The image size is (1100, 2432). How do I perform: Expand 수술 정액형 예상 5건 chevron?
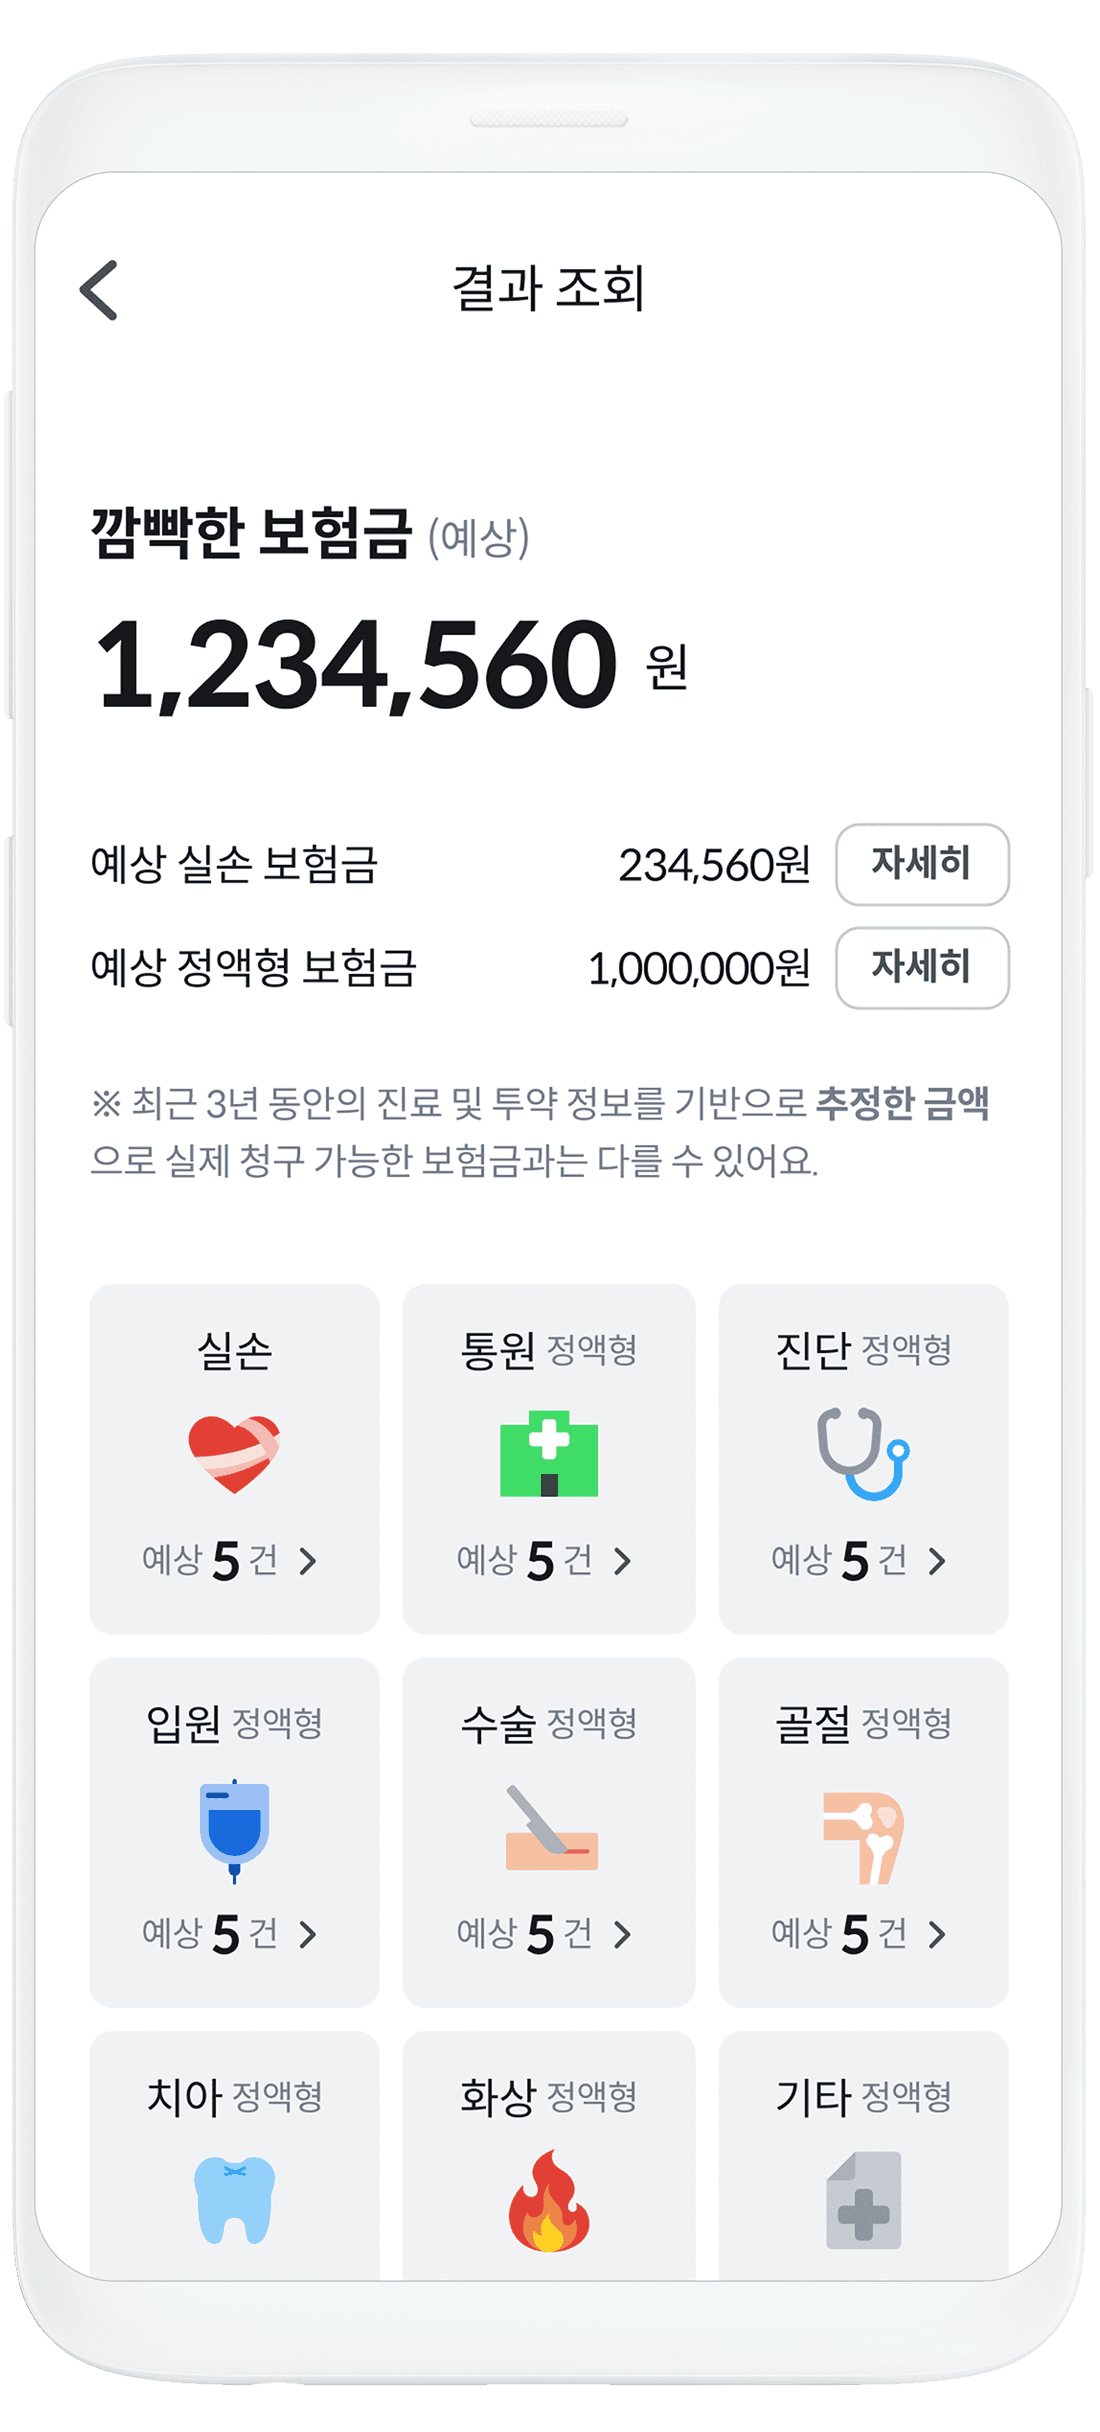click(x=623, y=1934)
